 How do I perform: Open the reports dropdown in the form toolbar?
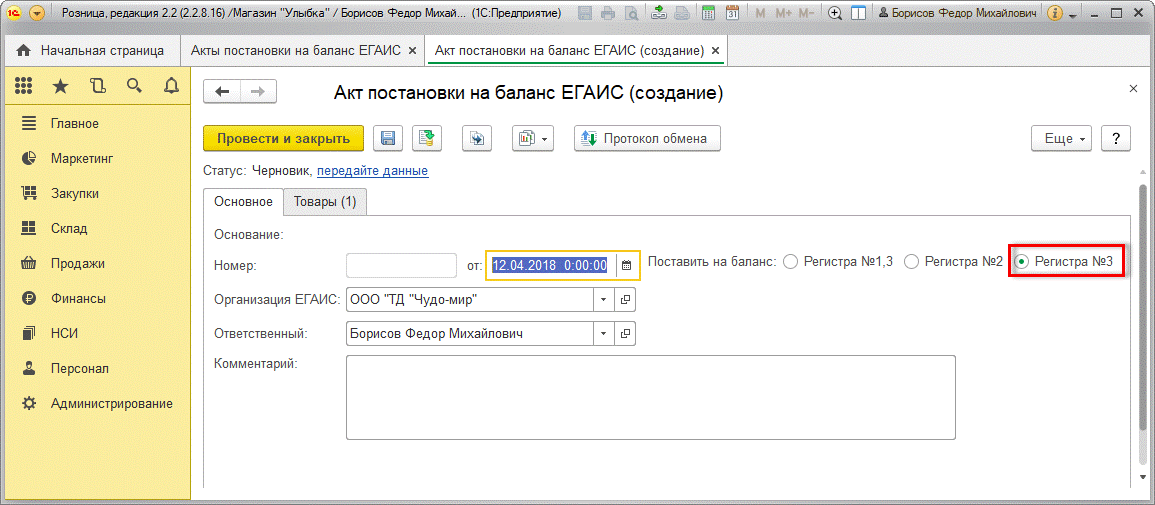pos(533,138)
